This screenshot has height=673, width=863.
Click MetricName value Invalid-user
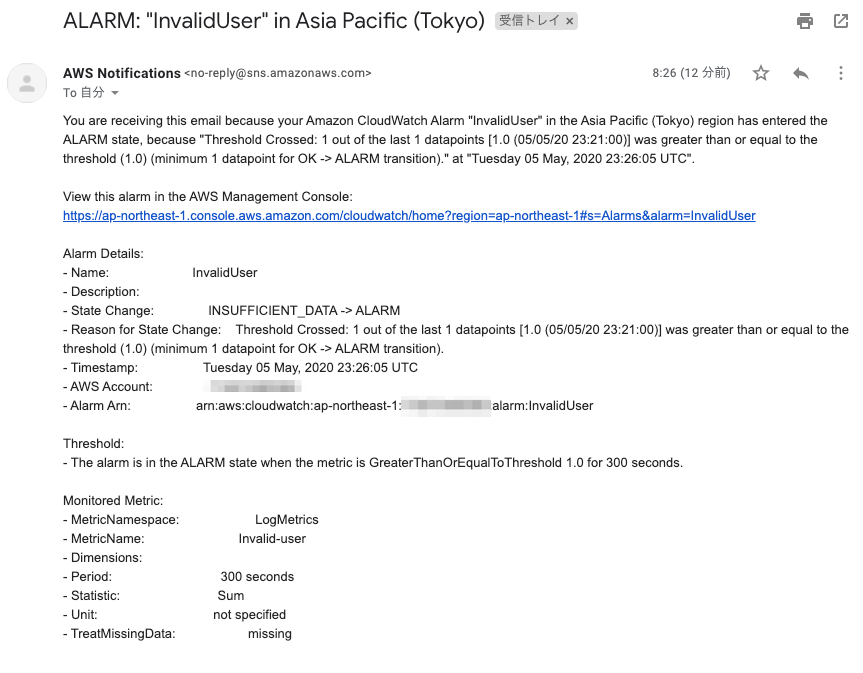tap(272, 539)
